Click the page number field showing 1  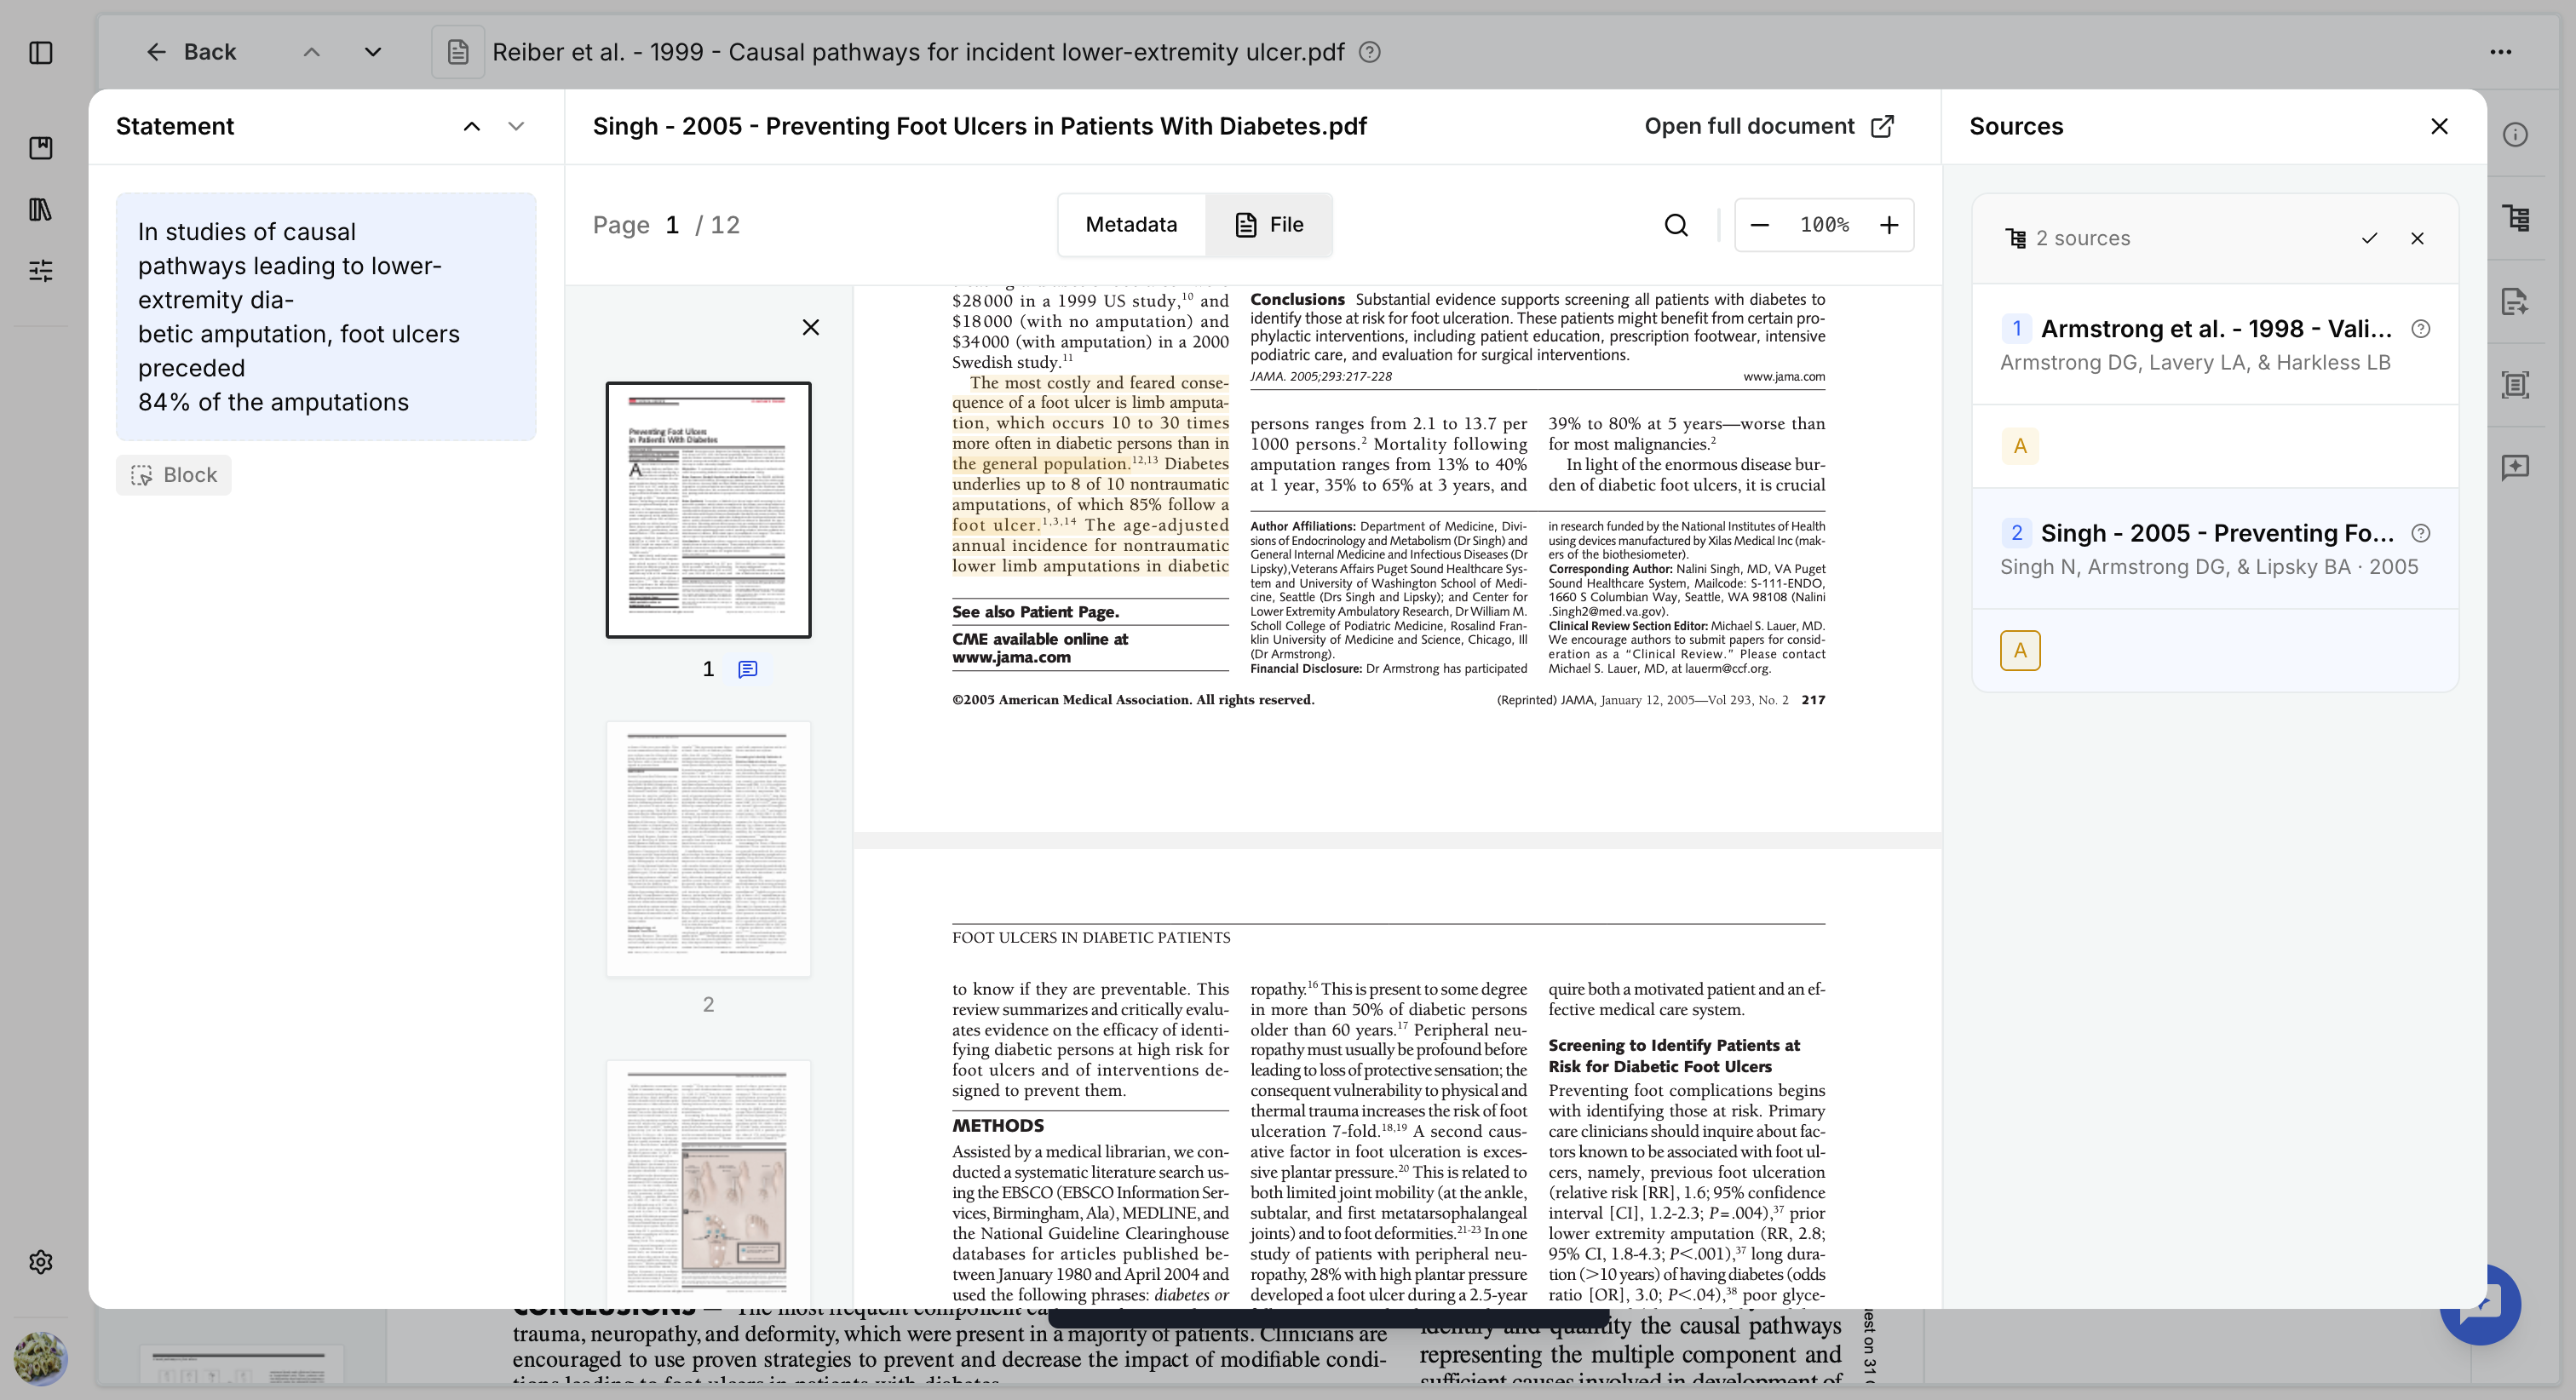pos(673,225)
